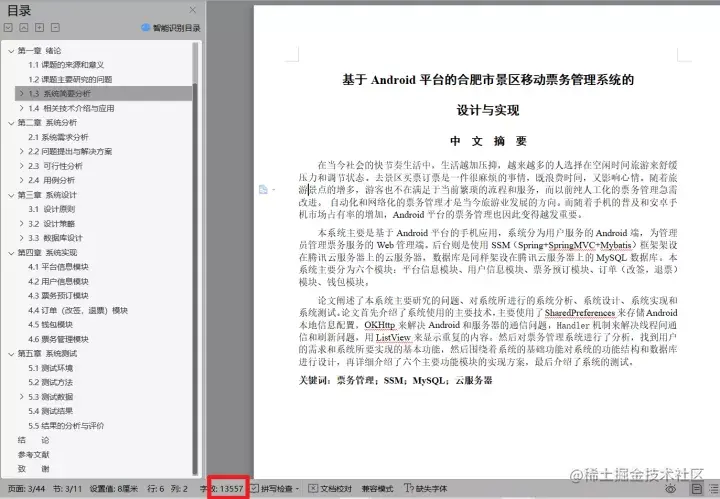Jump to 4.5 钱包模块 heading
This screenshot has width=720, height=499.
tap(51, 325)
